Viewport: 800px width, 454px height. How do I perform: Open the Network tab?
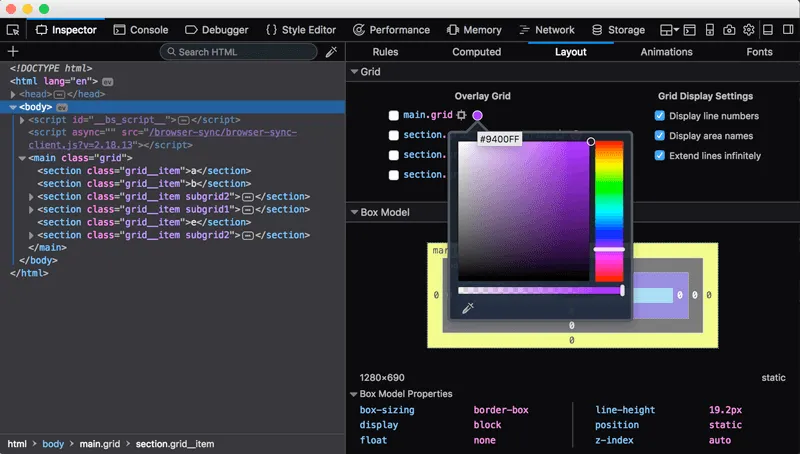click(x=547, y=30)
